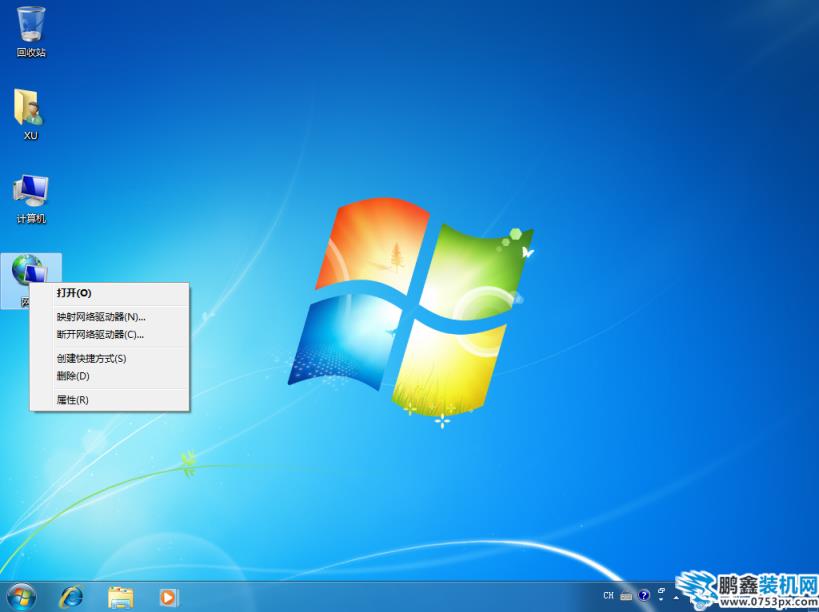Choose 映射网络驱动器(N)... menu entry
Viewport: 819px width, 612px height.
[110, 317]
